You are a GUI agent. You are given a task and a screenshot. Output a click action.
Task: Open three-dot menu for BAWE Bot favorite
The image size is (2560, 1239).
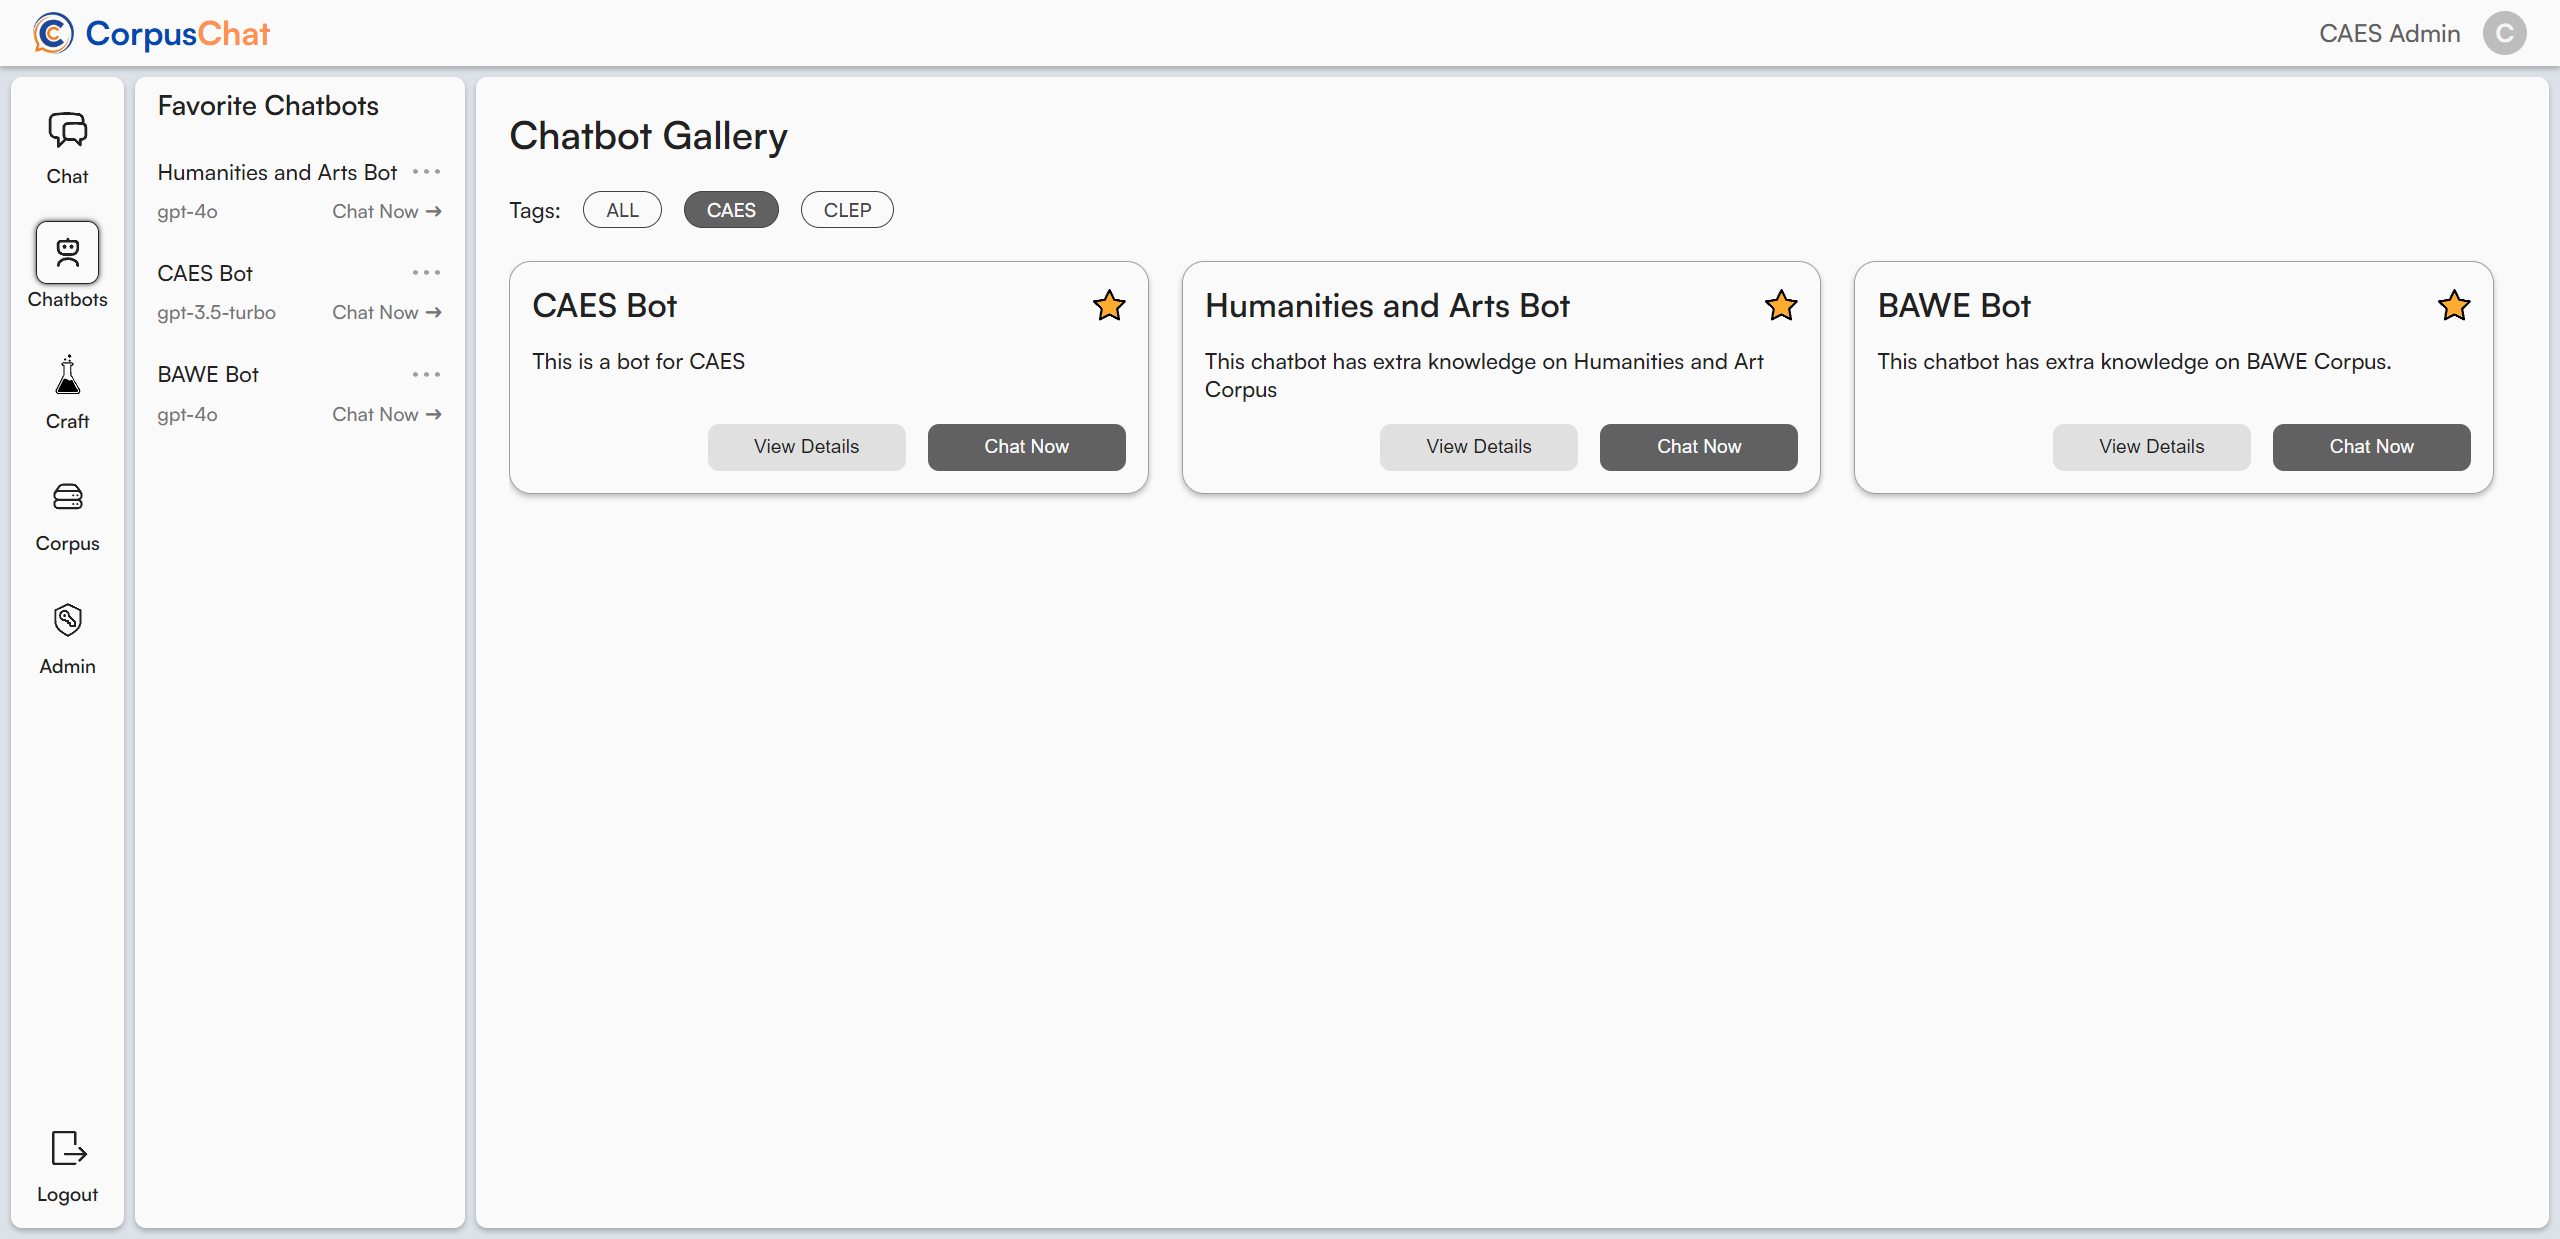(x=426, y=374)
